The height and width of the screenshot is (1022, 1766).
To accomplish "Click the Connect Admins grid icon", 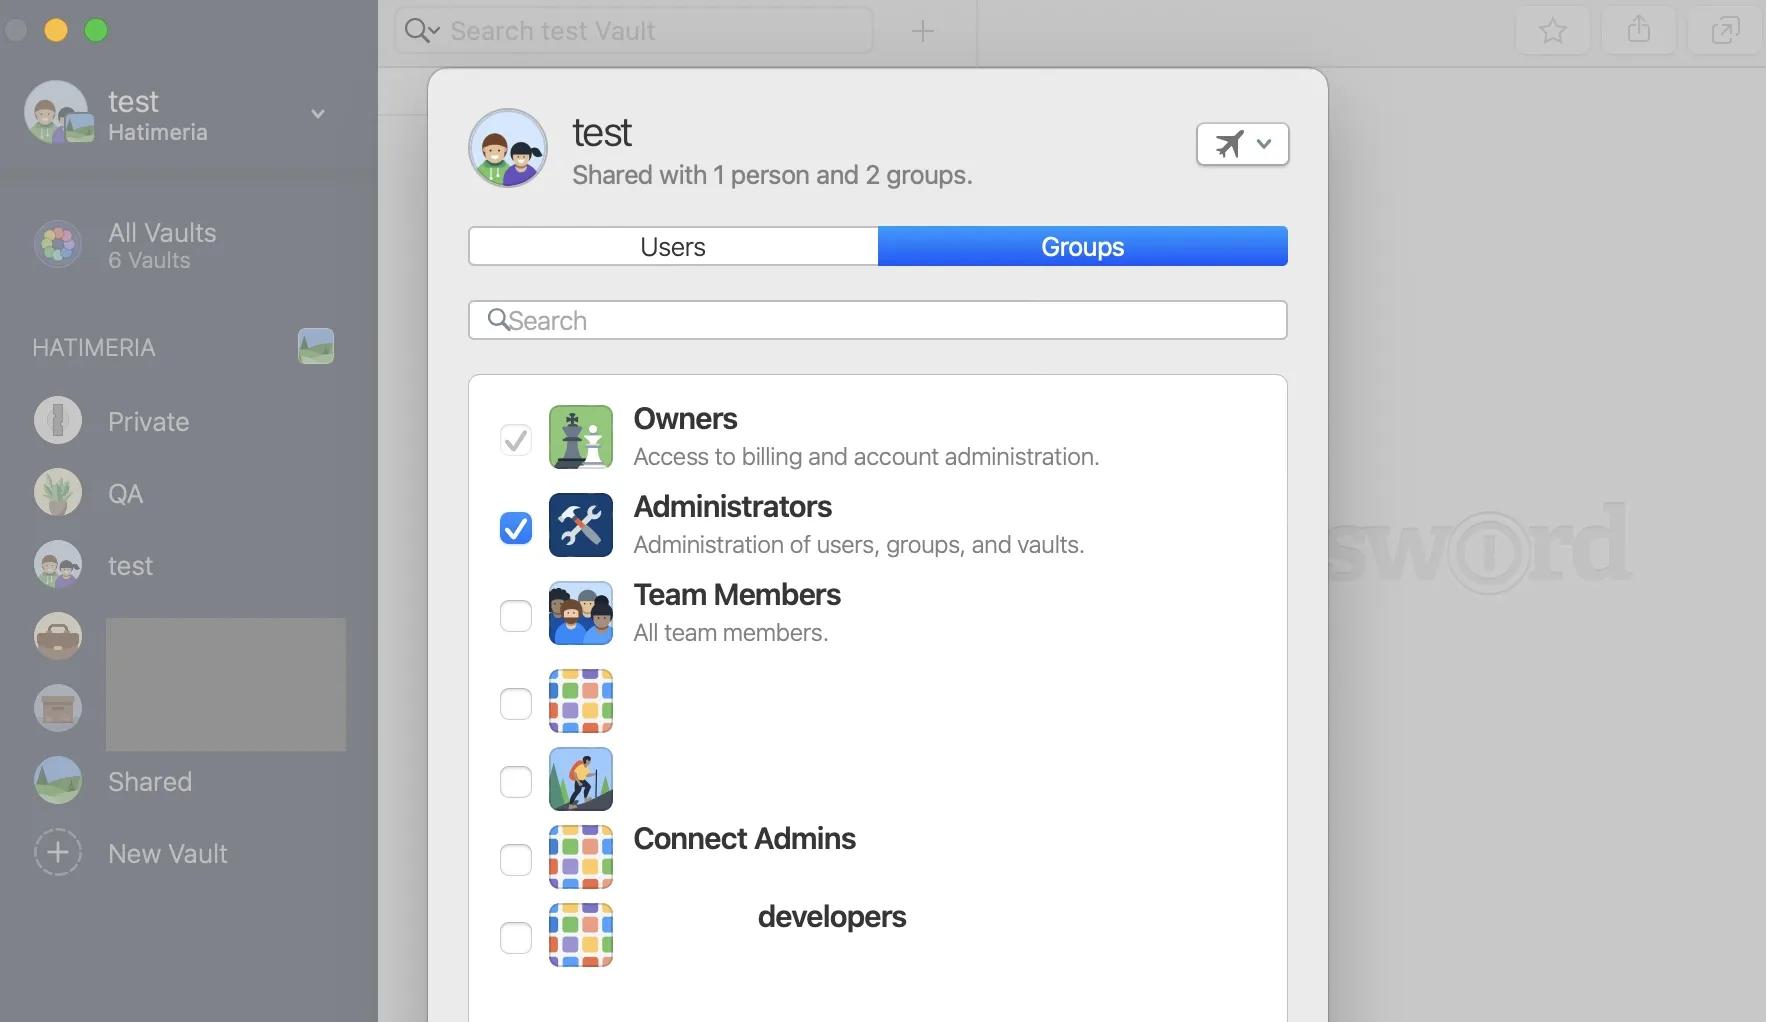I will click(580, 857).
